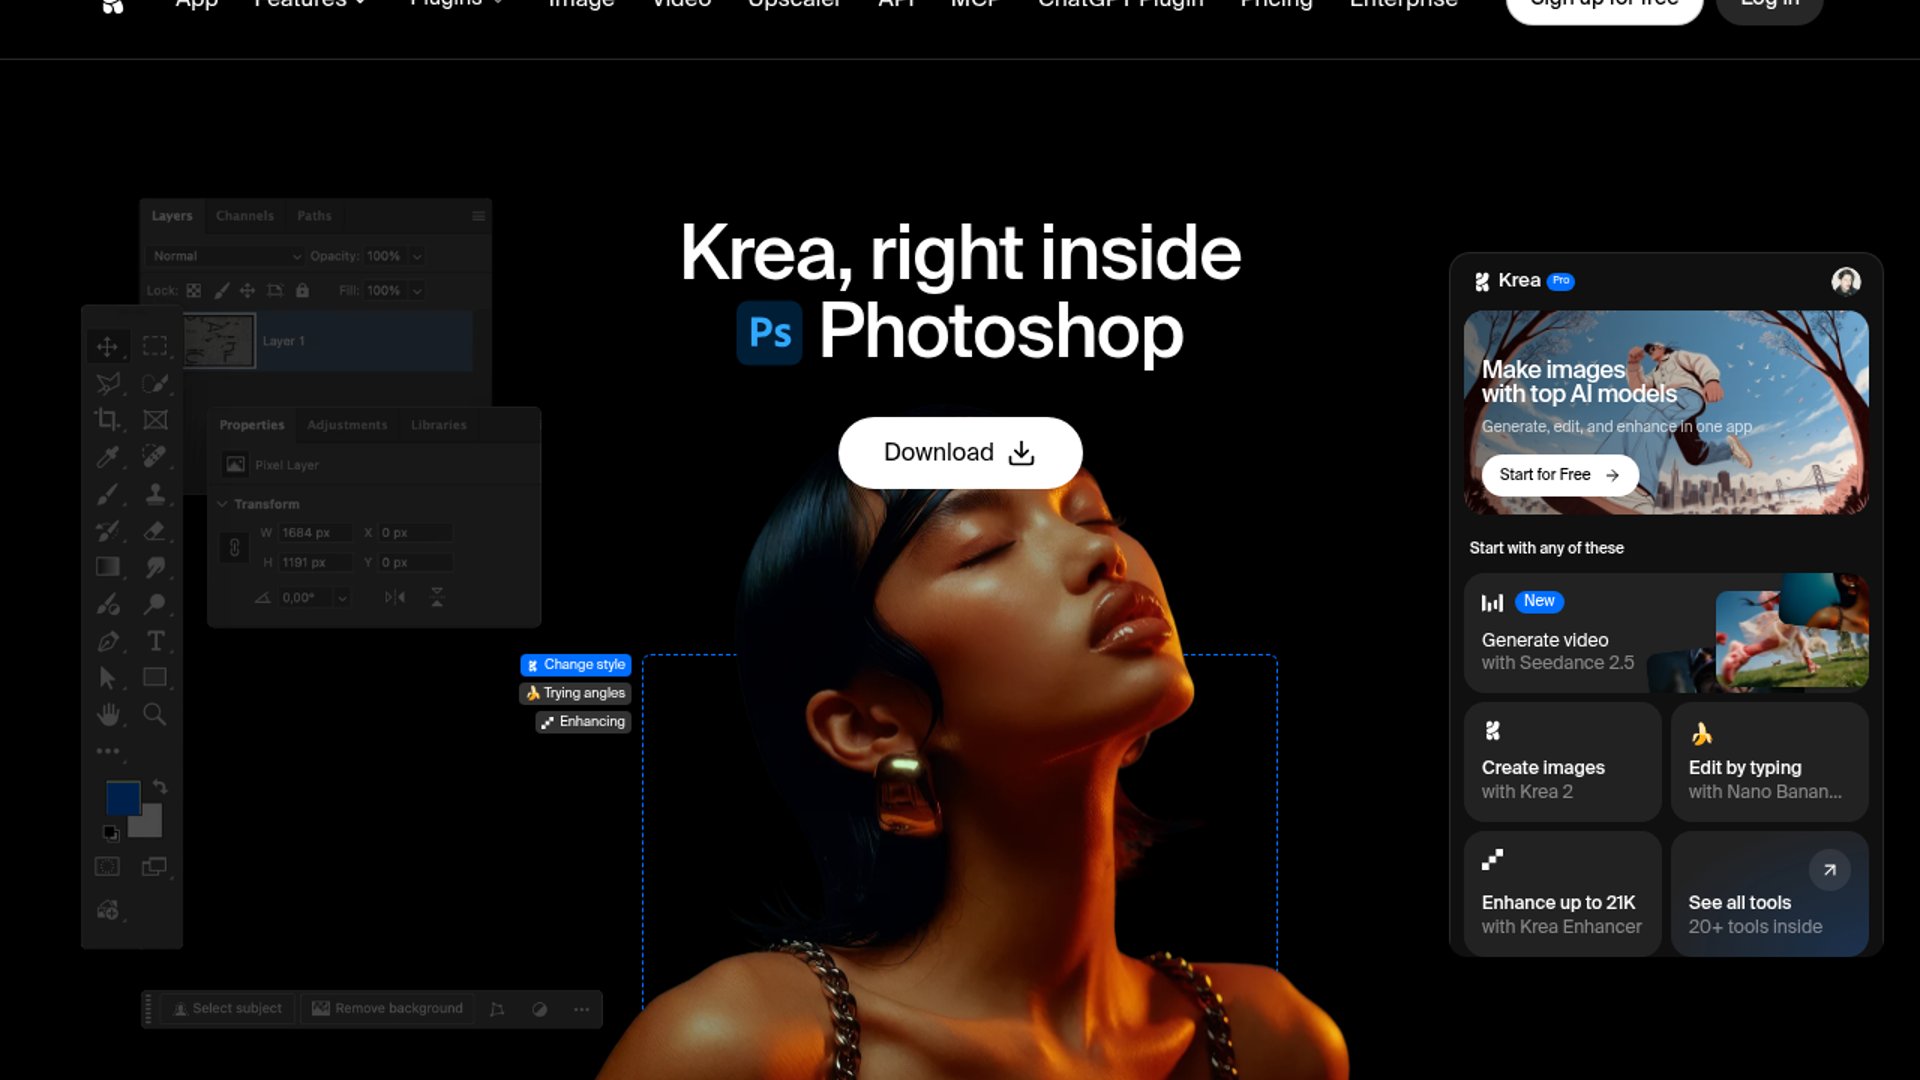Open the rotation angle dropdown
This screenshot has width=1920, height=1080.
point(342,597)
